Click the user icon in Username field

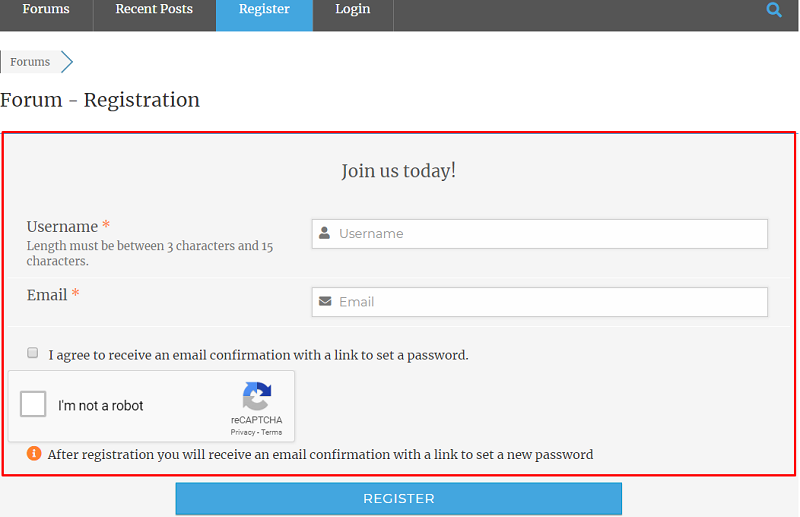[x=324, y=233]
